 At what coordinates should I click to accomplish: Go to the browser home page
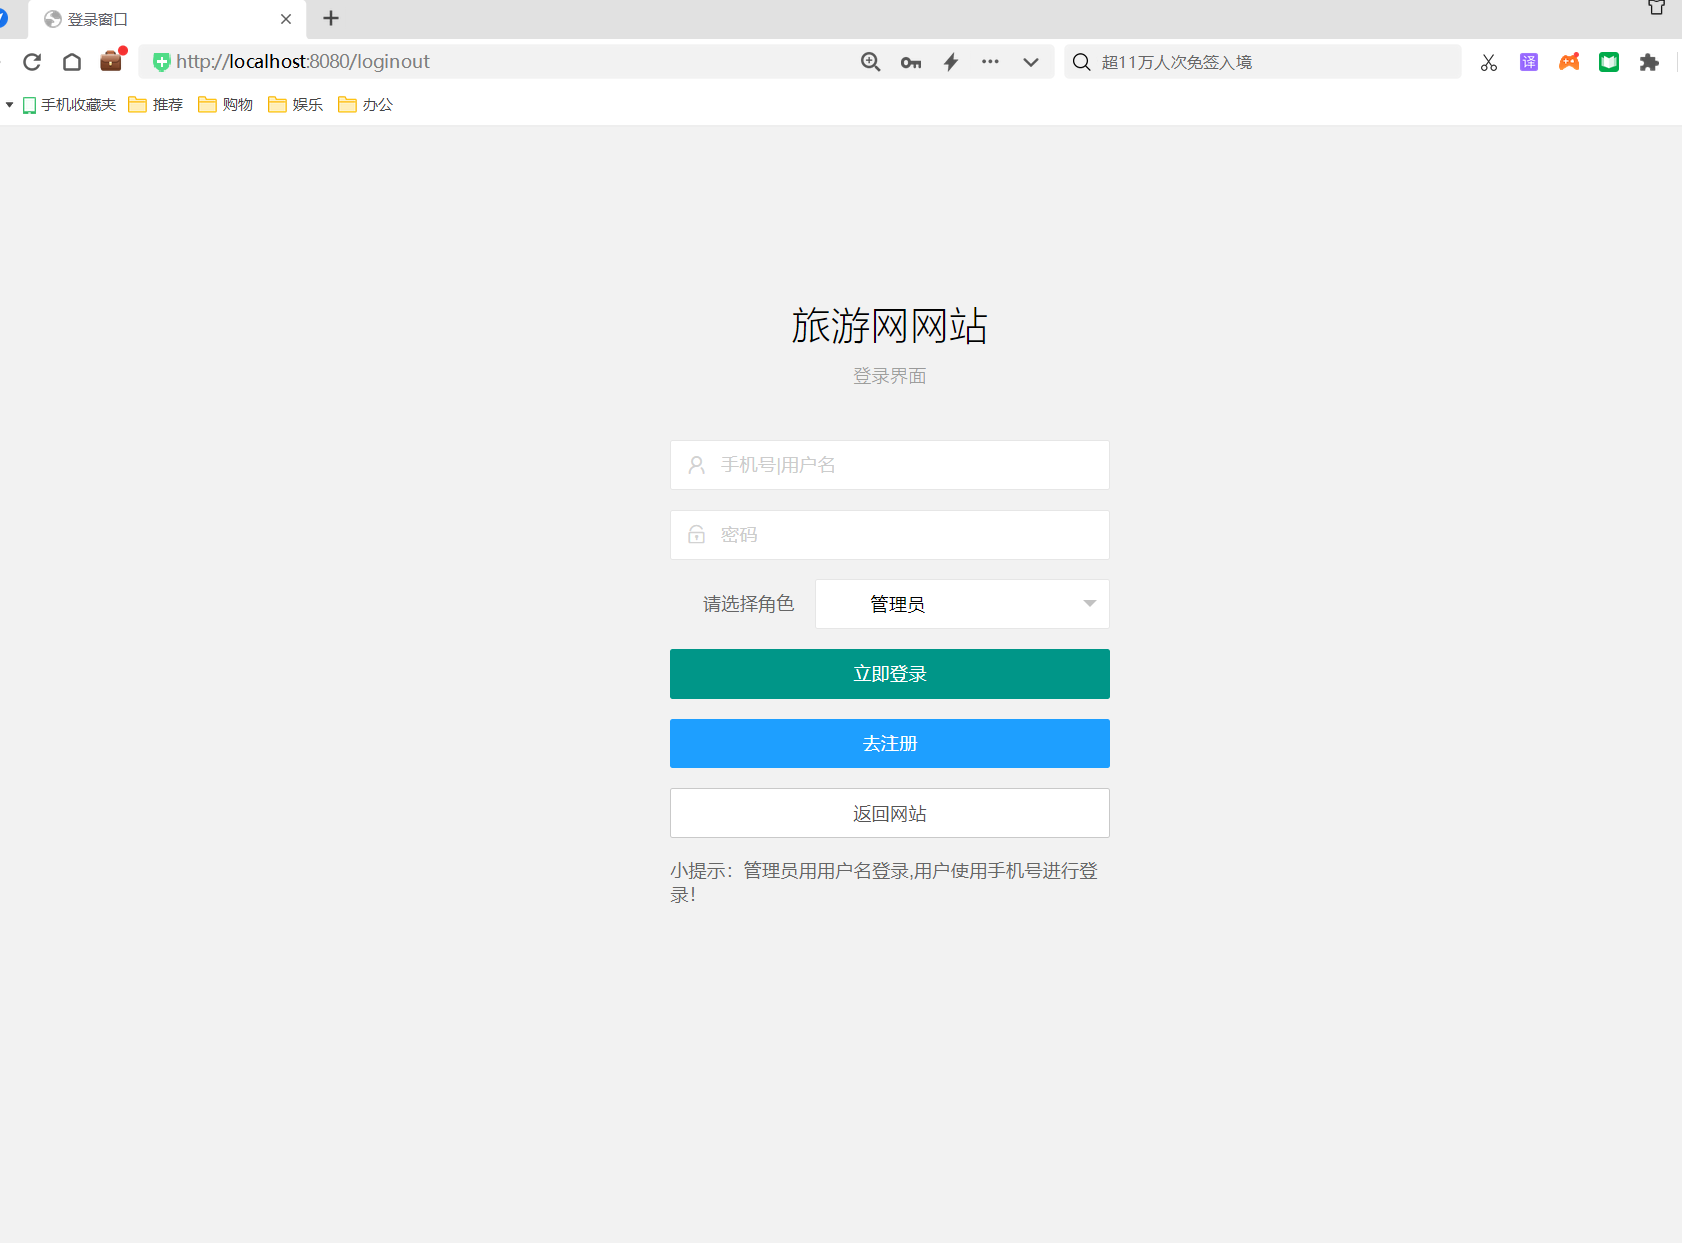coord(72,61)
